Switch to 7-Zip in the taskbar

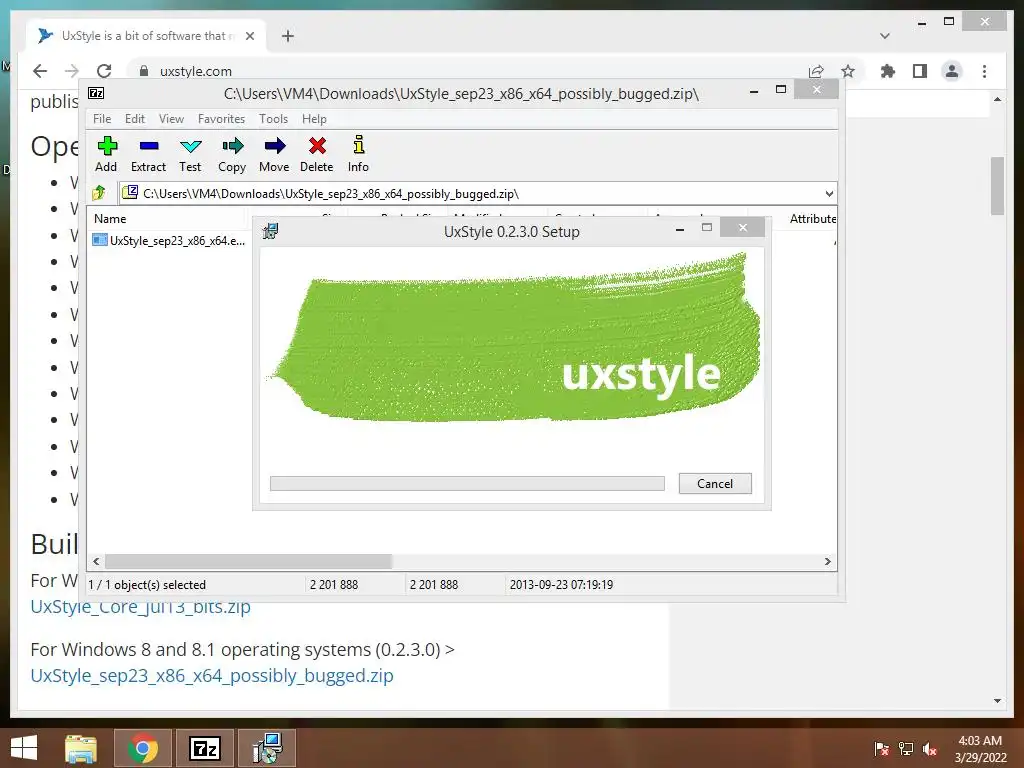pyautogui.click(x=204, y=748)
